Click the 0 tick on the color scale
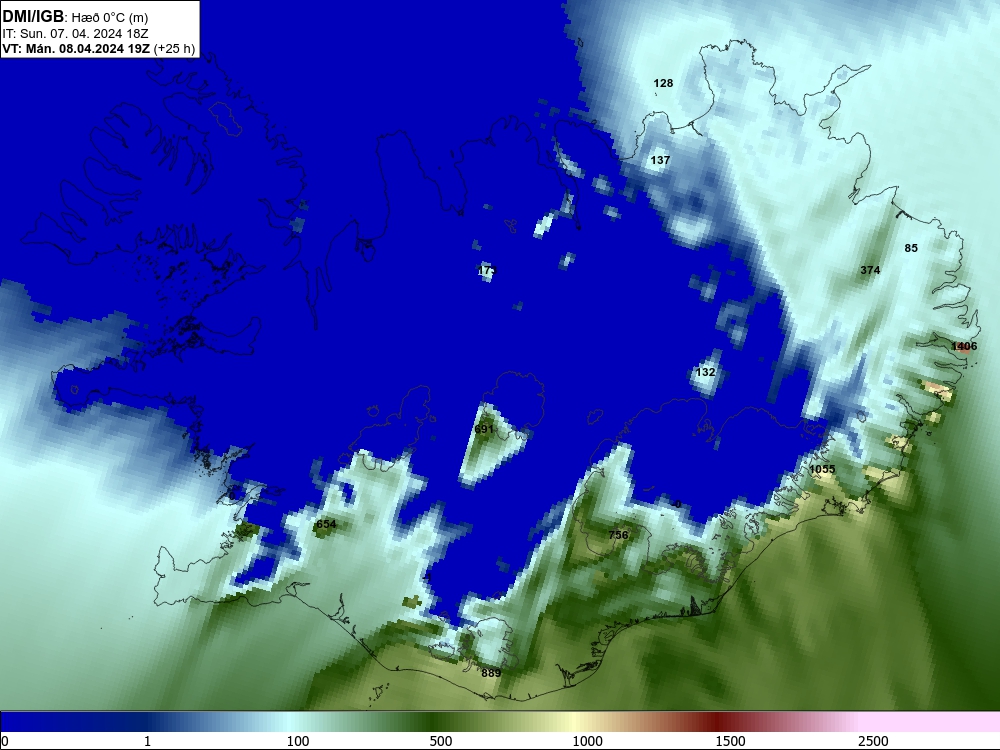Screen dimensions: 1000x750 click(x=5, y=741)
